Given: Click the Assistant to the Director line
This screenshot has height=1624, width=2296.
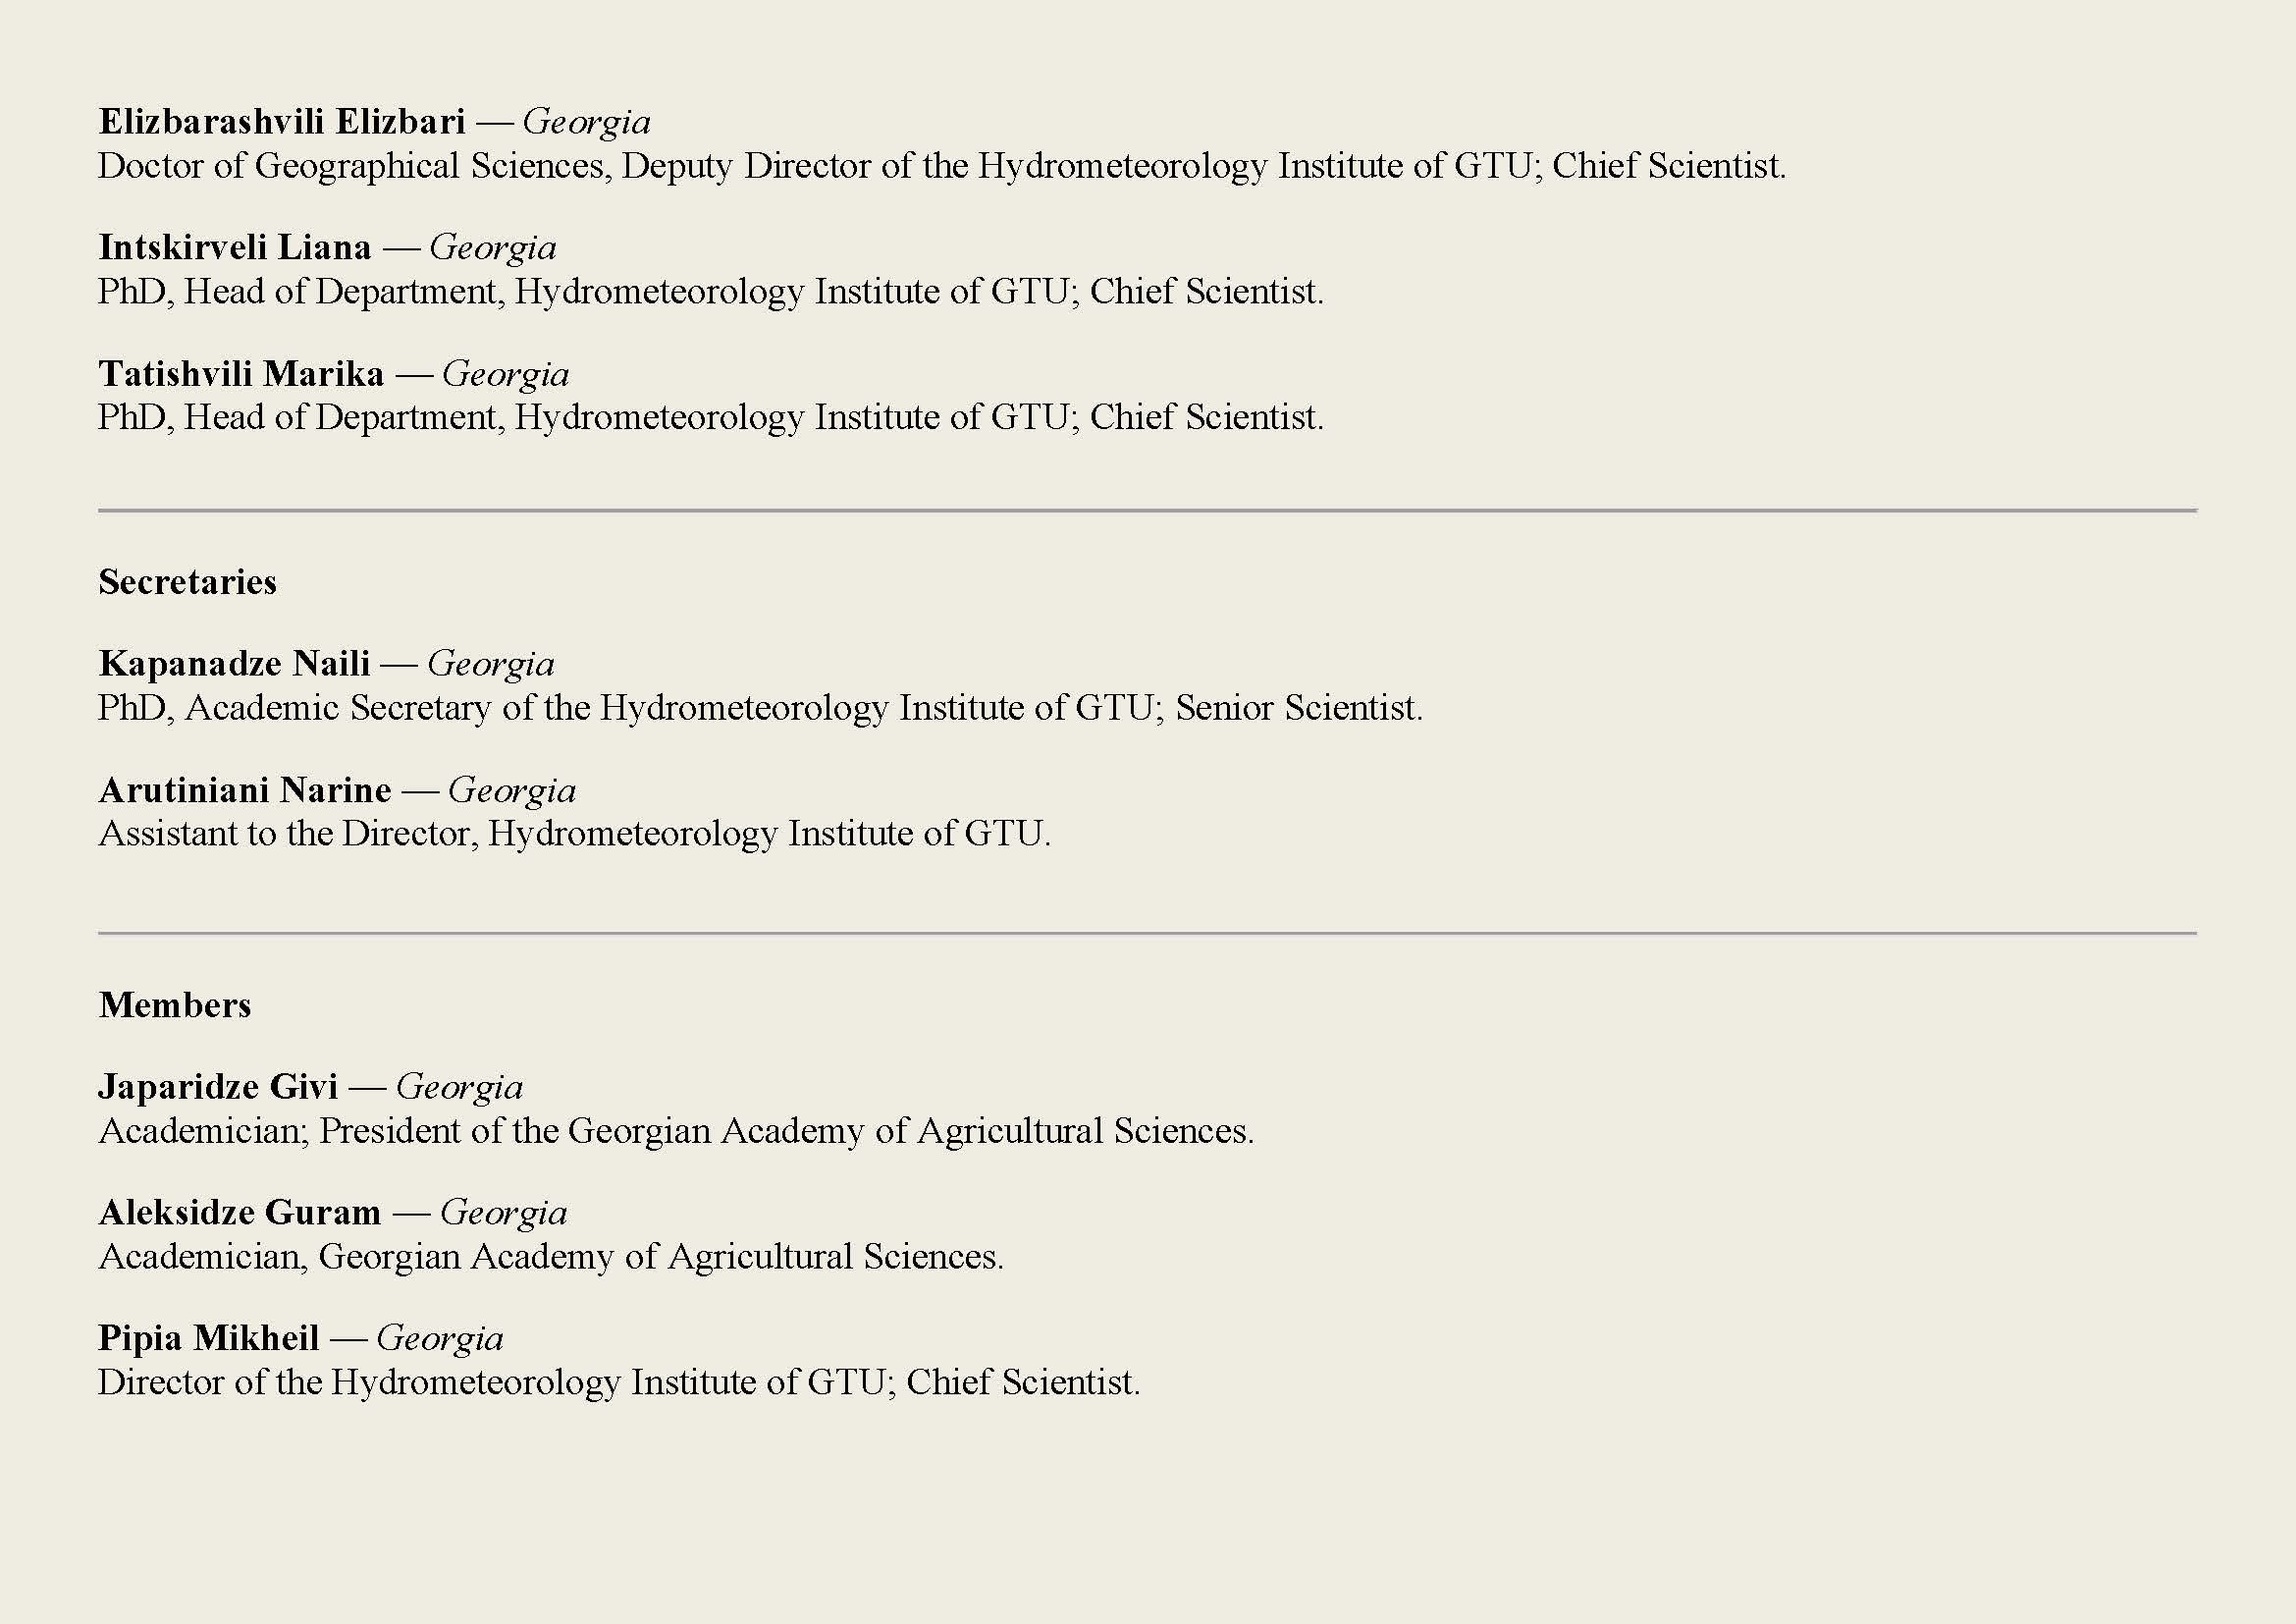Looking at the screenshot, I should (x=574, y=833).
